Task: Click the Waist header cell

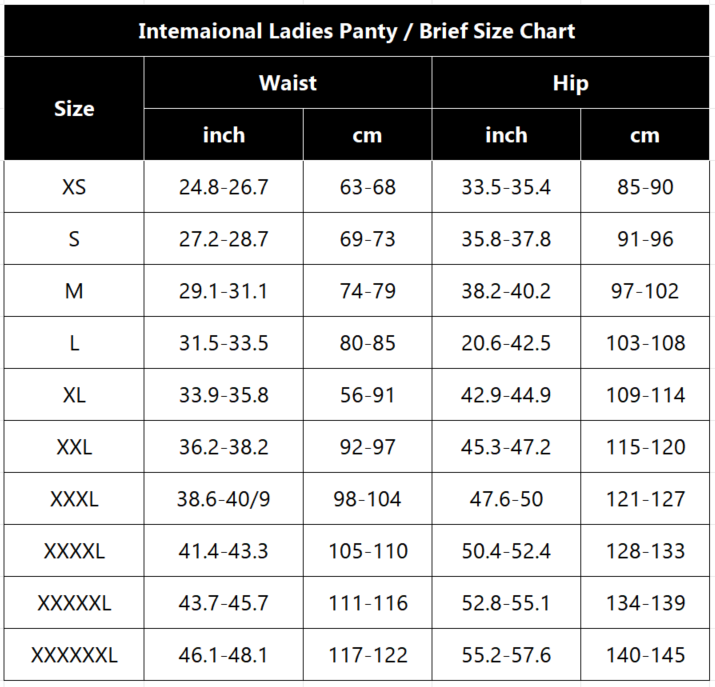Action: 288,83
